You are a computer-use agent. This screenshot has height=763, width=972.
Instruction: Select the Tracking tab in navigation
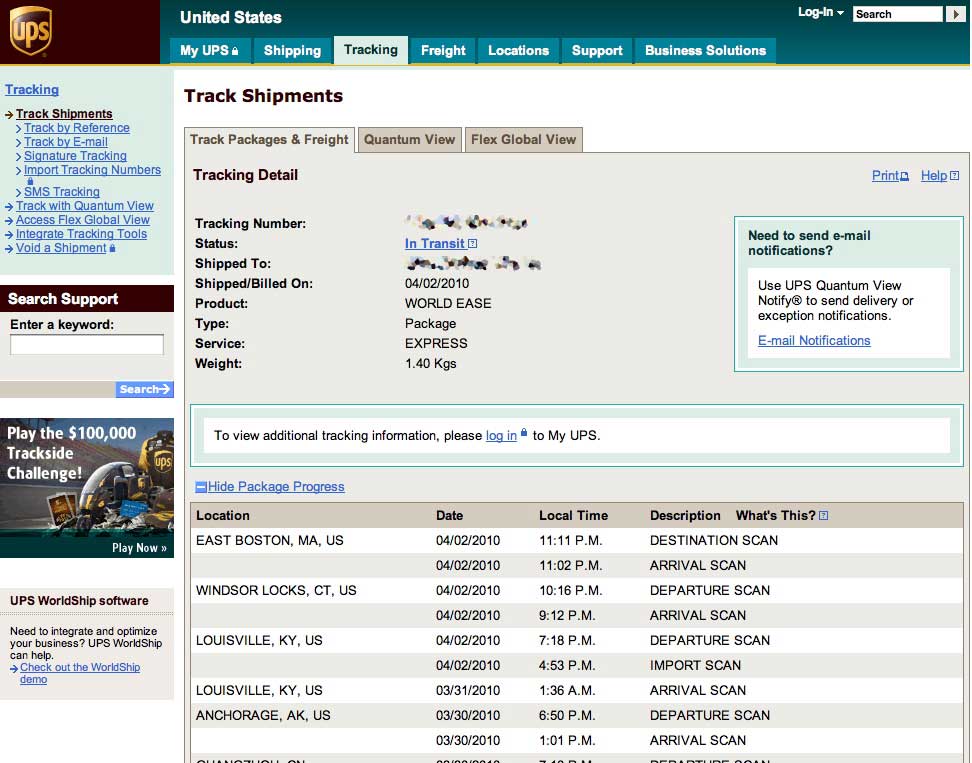pyautogui.click(x=371, y=50)
